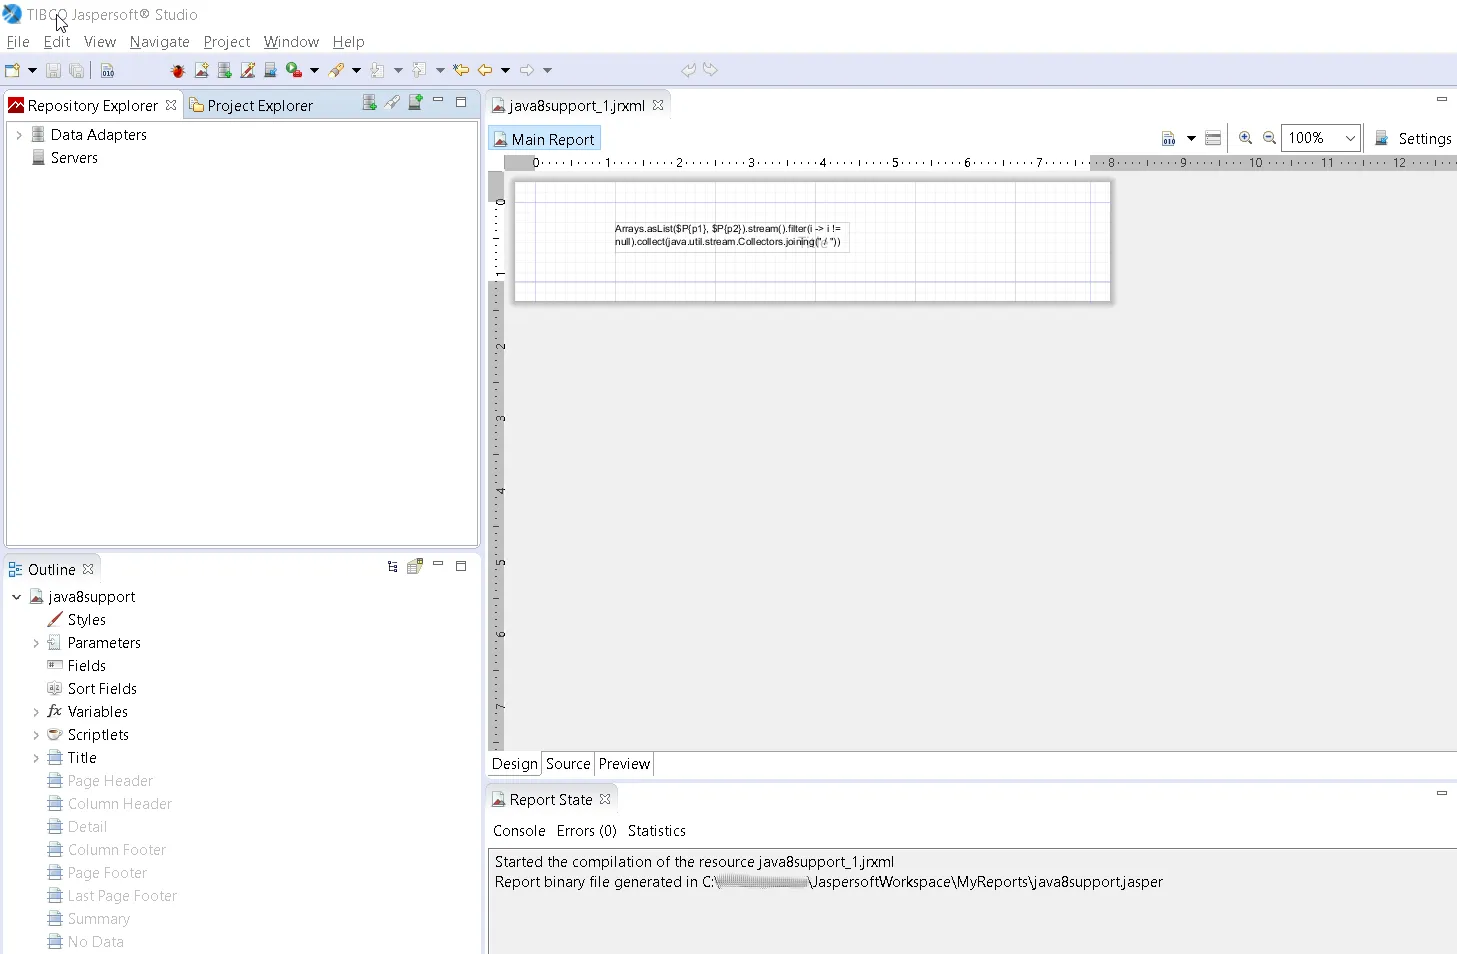Expand the Scriptlets outline node
1457x954 pixels.
pos(36,735)
